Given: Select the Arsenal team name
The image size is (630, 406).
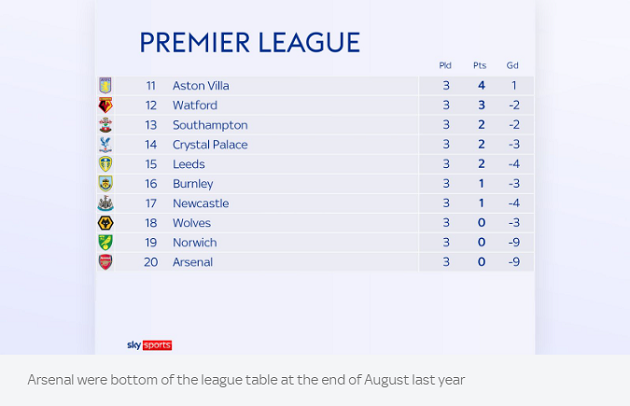Looking at the screenshot, I should click(x=192, y=262).
